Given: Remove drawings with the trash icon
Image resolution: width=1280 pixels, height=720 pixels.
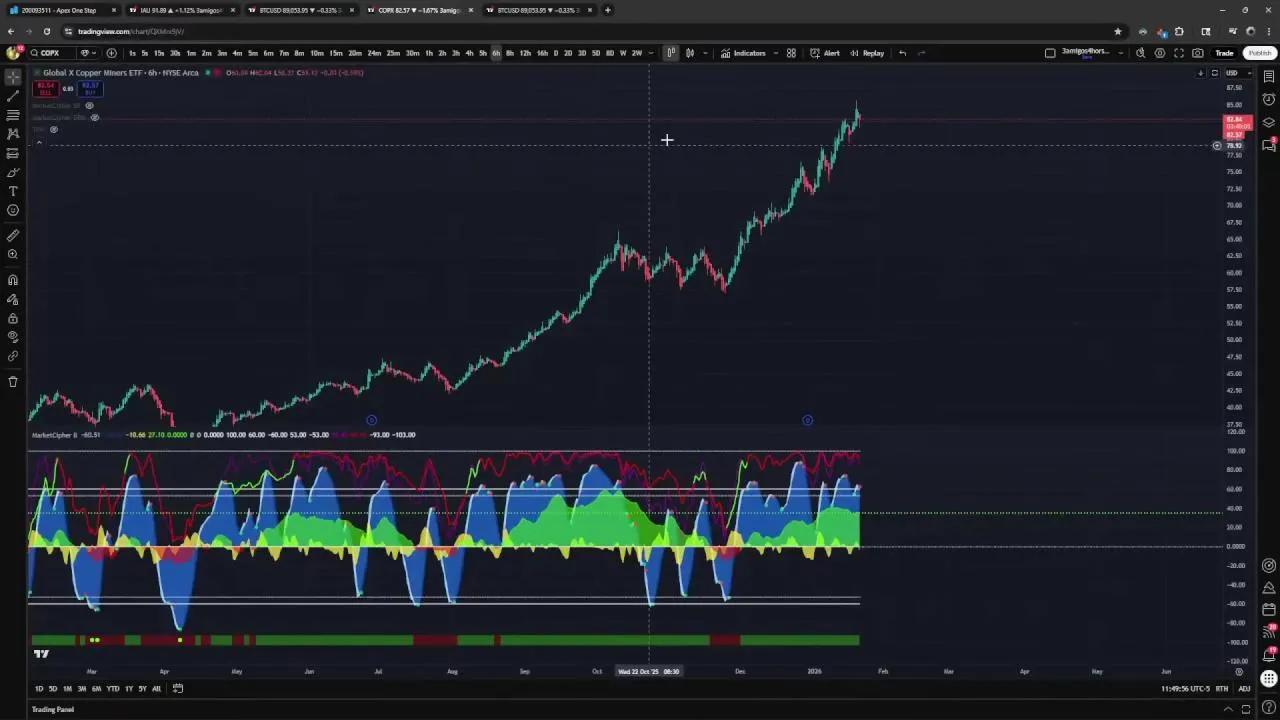Looking at the screenshot, I should pos(13,381).
